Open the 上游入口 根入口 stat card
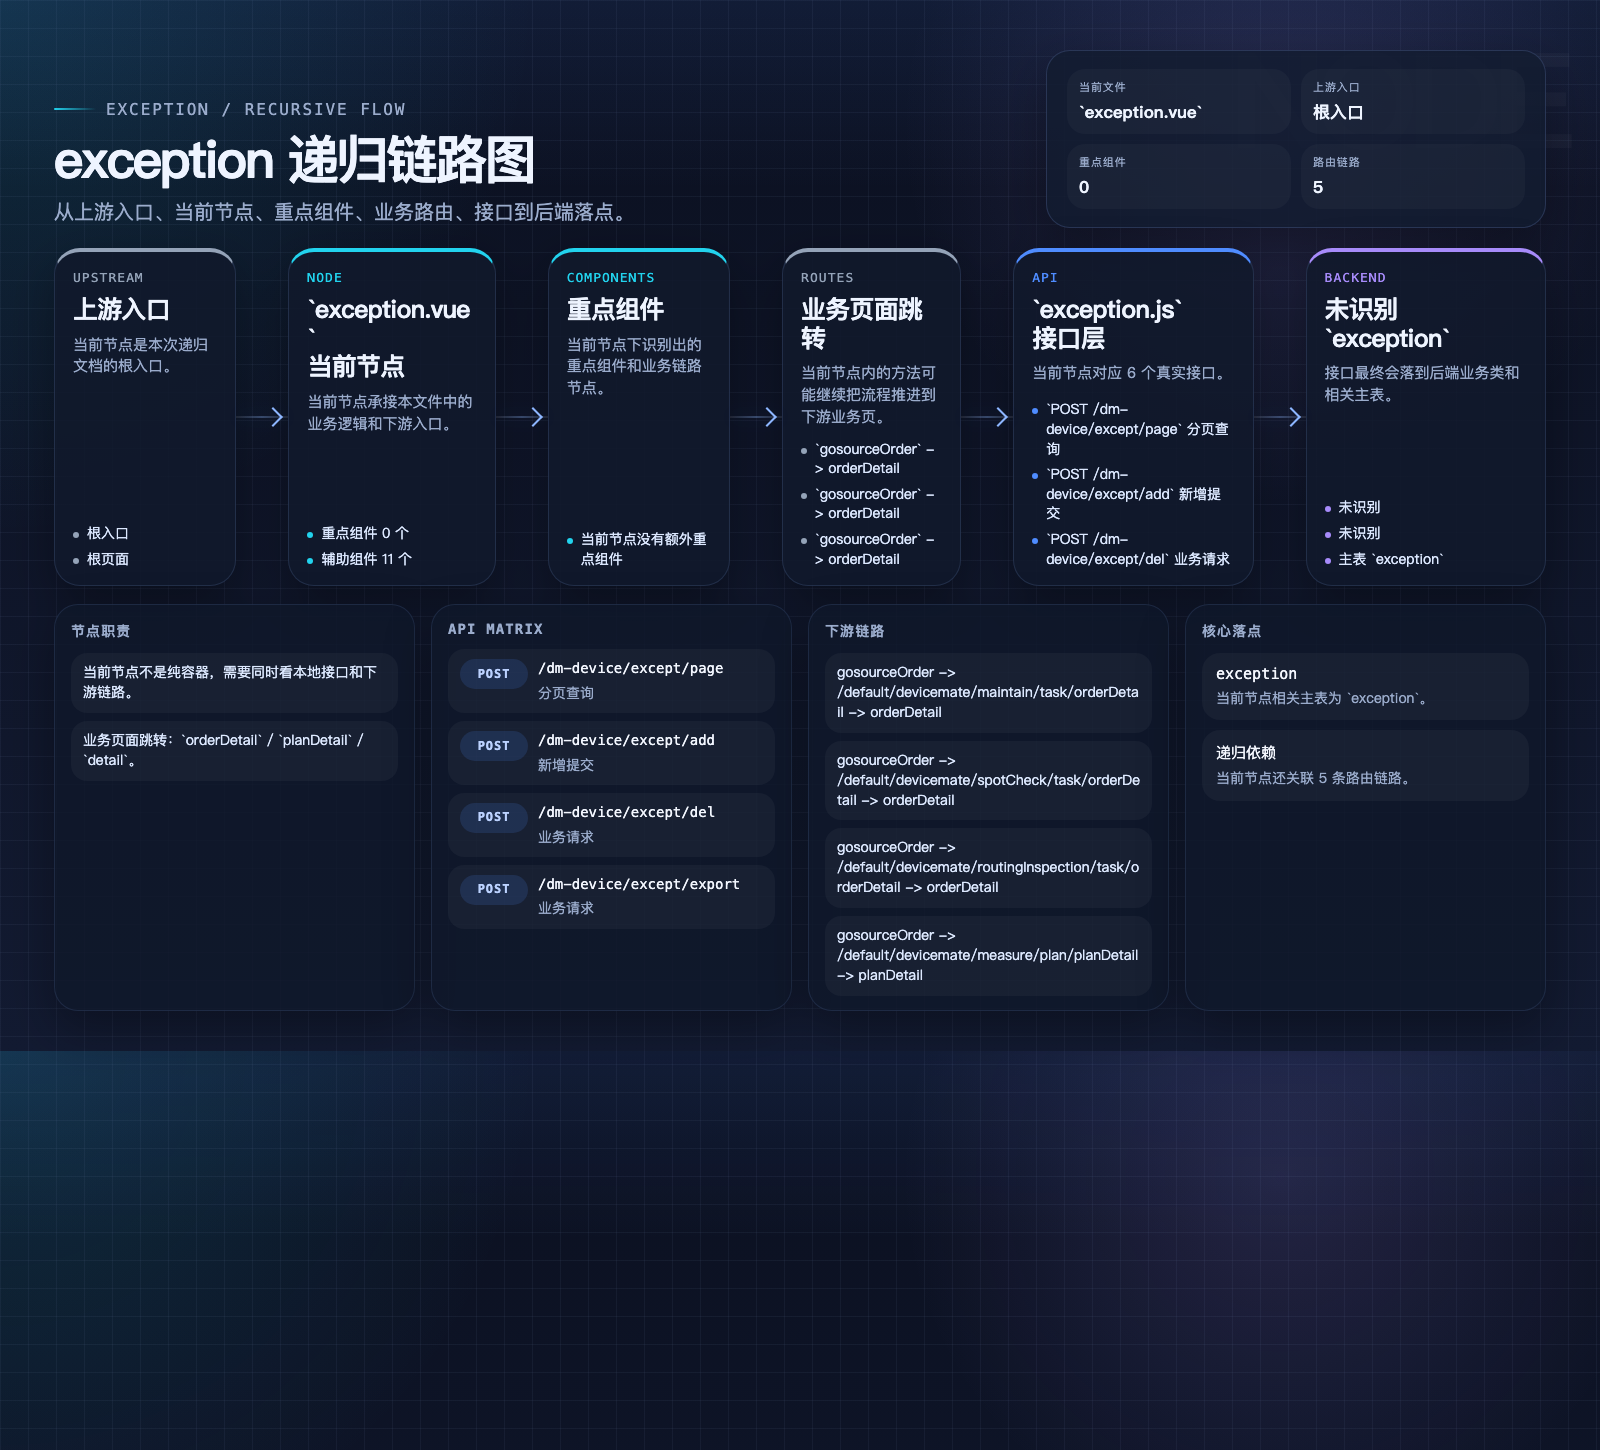 tap(1413, 101)
